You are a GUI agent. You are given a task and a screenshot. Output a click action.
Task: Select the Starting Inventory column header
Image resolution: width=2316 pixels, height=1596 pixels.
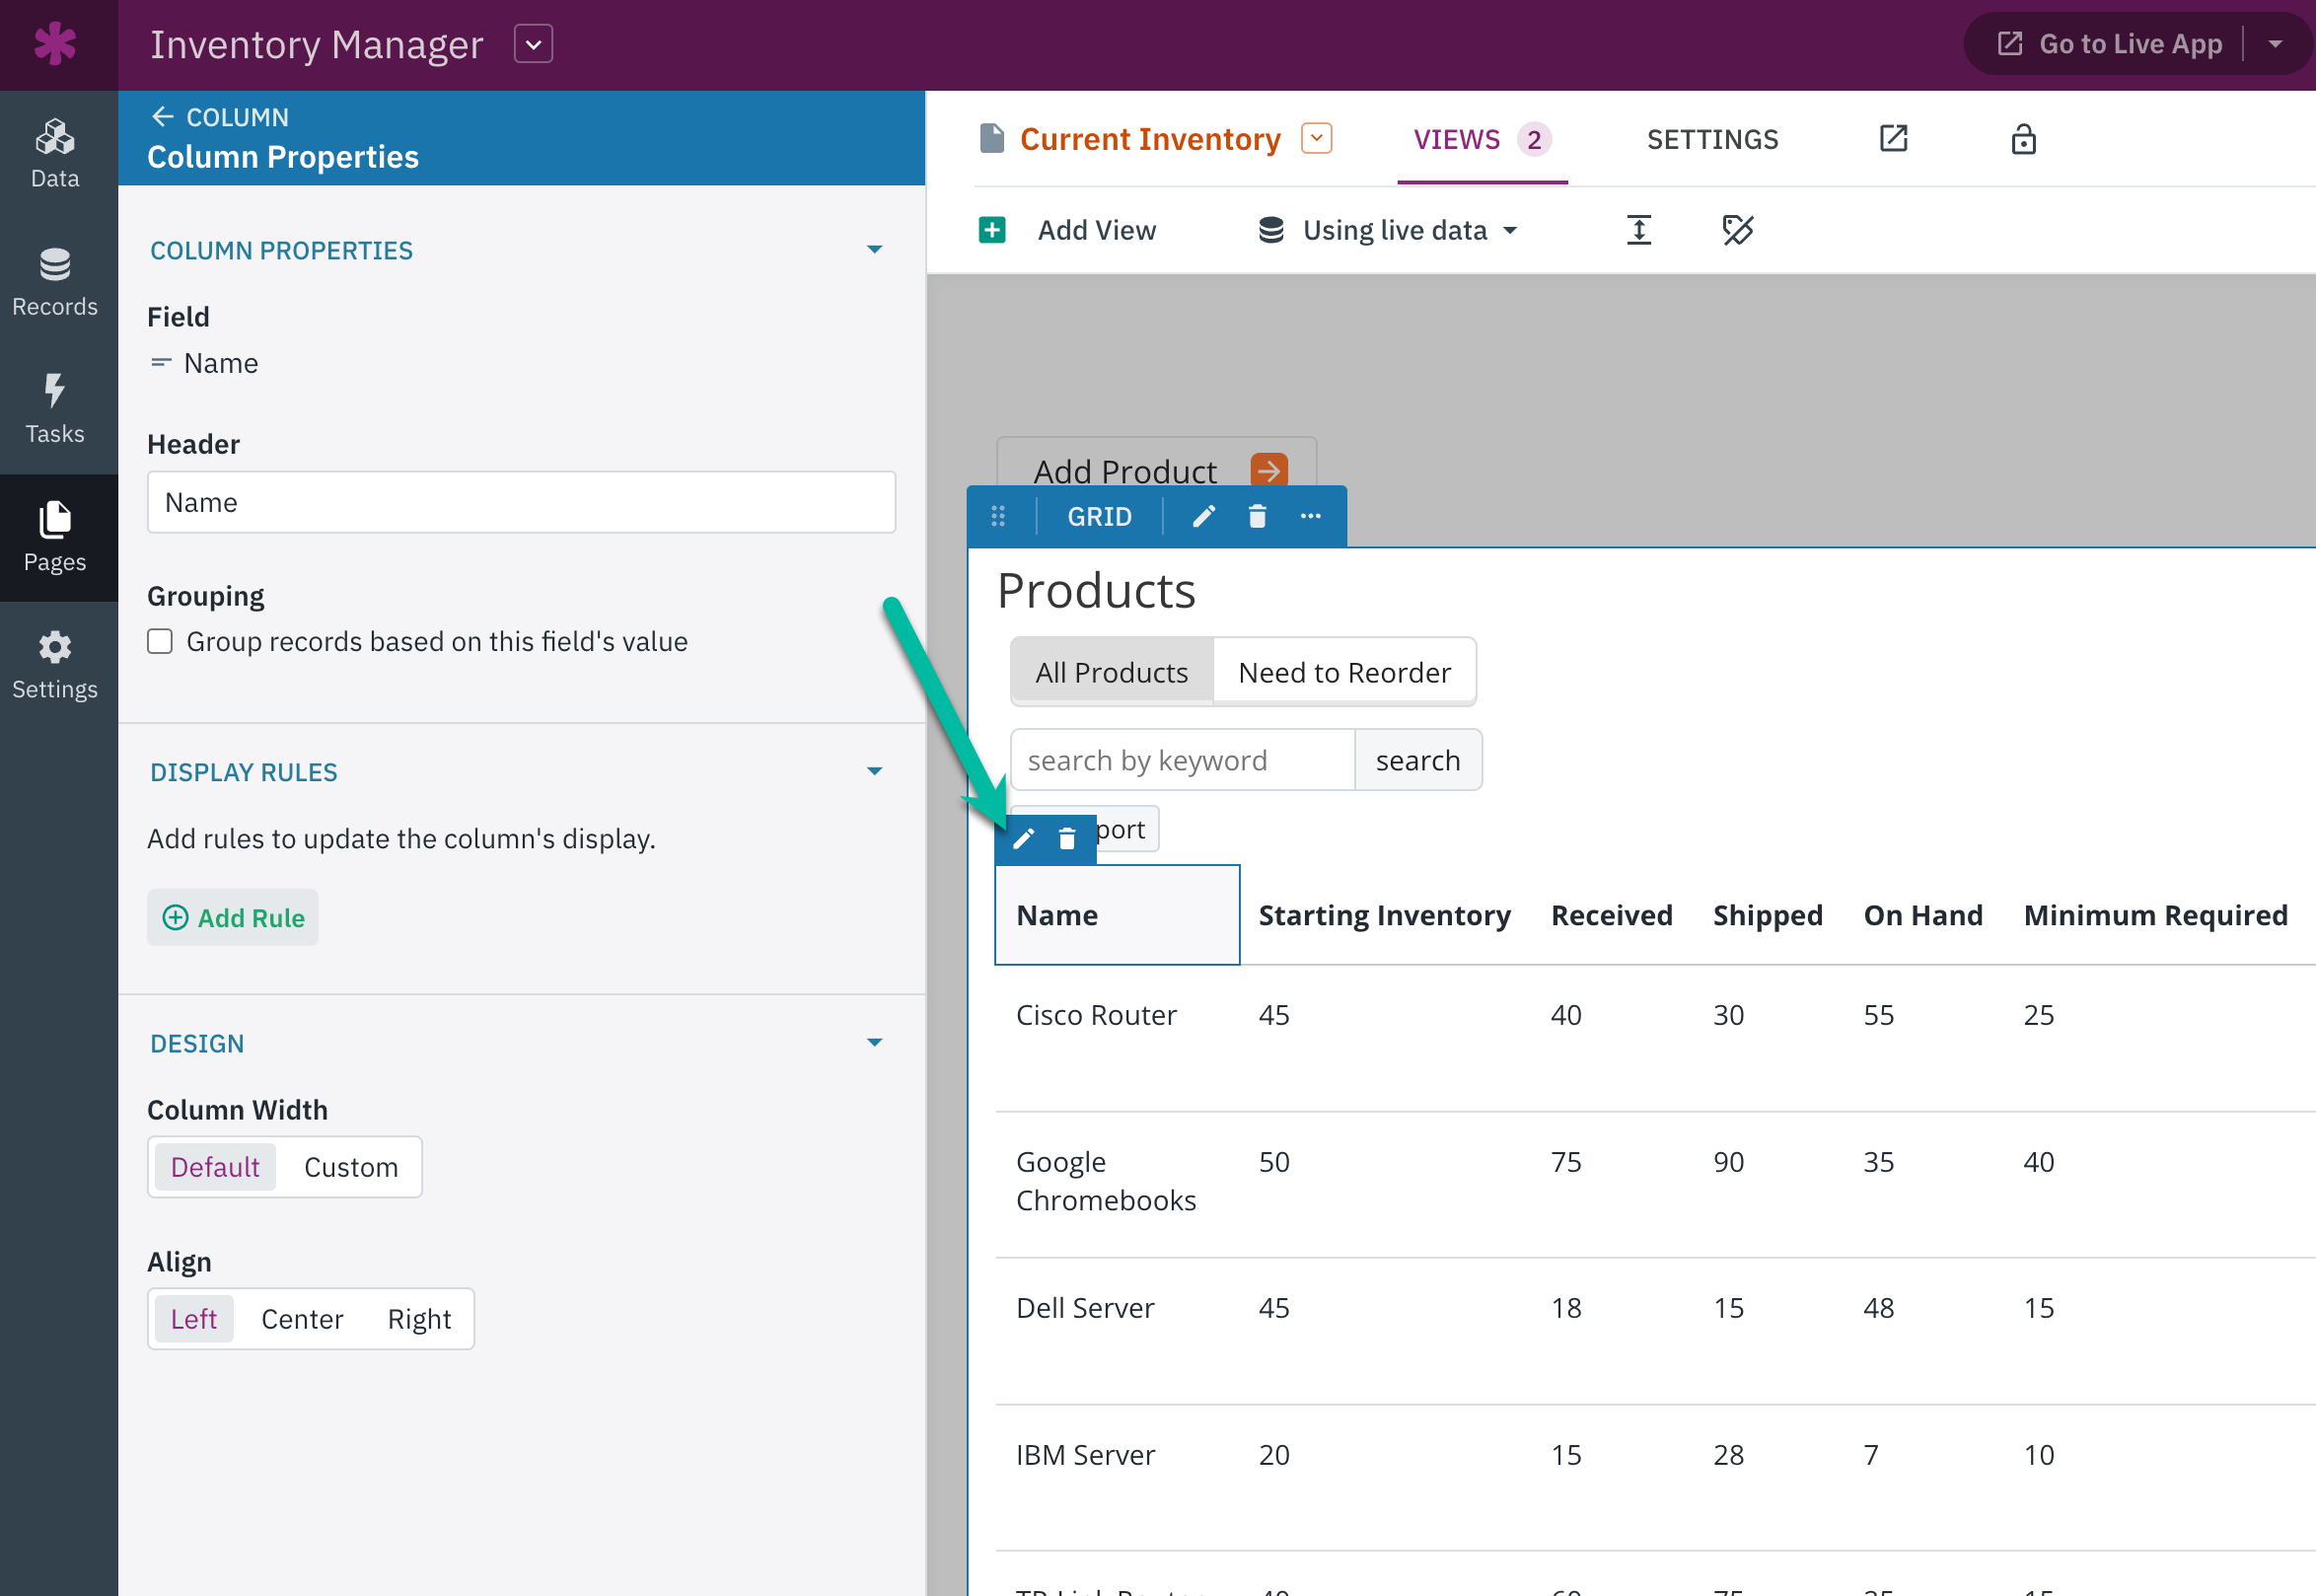click(1384, 915)
